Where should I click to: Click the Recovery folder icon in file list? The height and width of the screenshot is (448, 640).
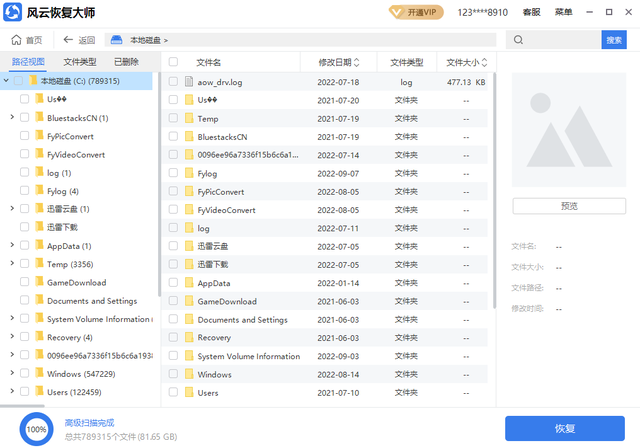(x=189, y=337)
